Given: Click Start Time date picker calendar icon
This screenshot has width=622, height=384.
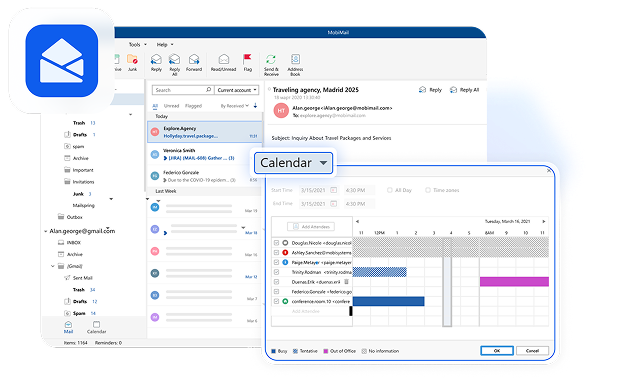Looking at the screenshot, I should [x=334, y=190].
